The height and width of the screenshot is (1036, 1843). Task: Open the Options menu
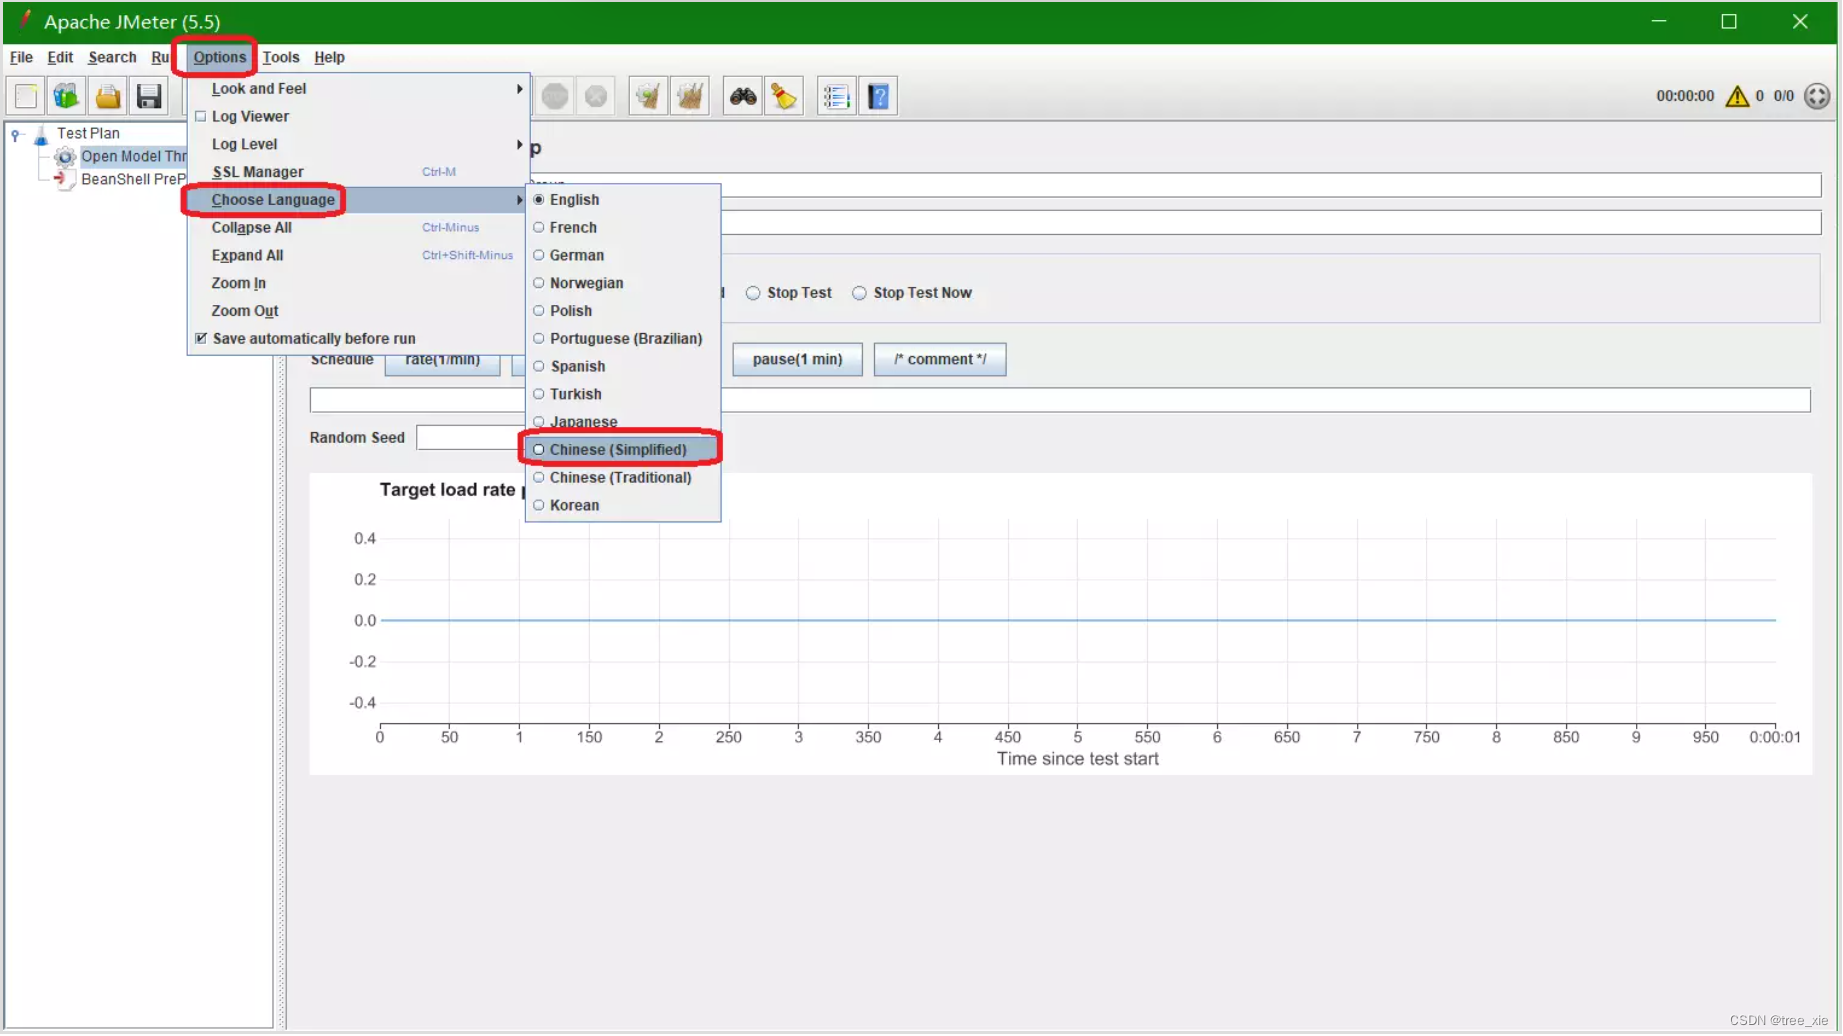[219, 58]
